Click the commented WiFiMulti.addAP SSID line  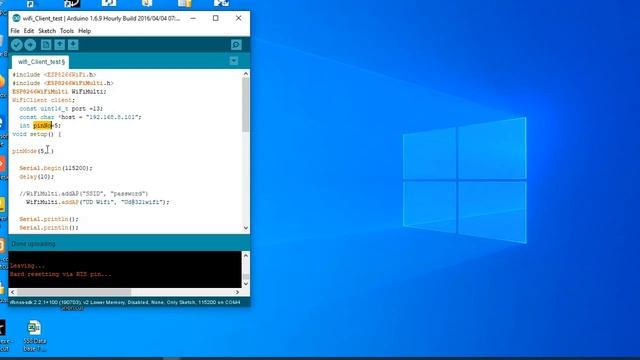[x=84, y=193]
